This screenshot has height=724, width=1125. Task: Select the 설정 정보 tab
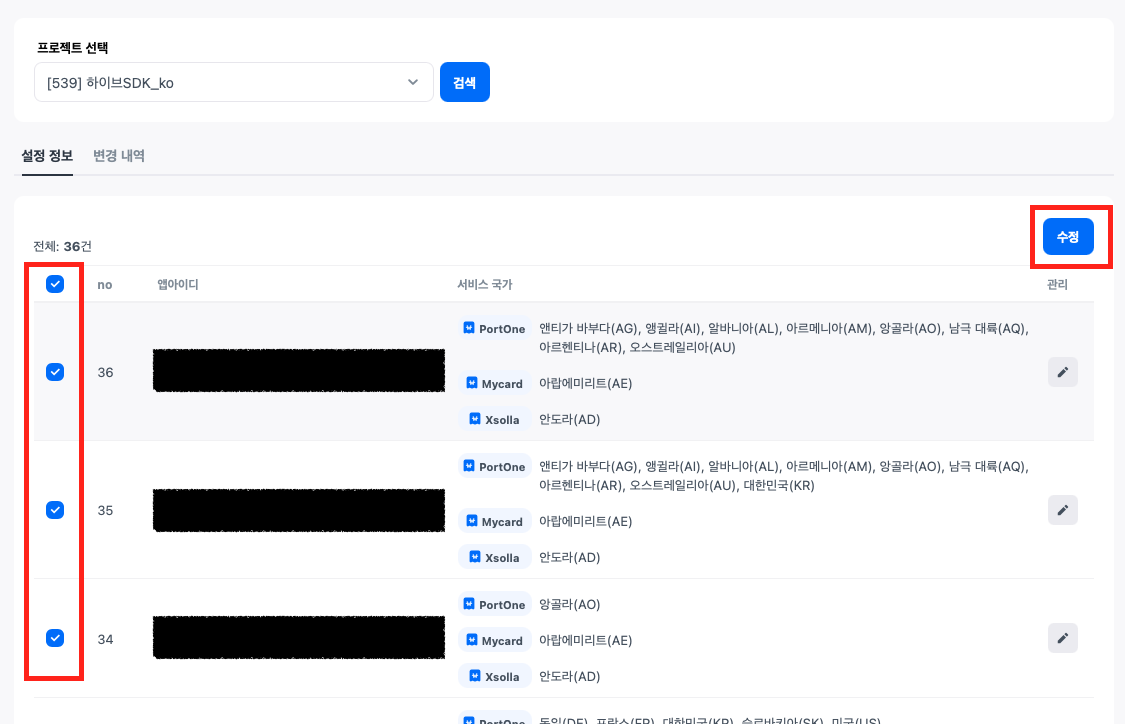[x=47, y=156]
